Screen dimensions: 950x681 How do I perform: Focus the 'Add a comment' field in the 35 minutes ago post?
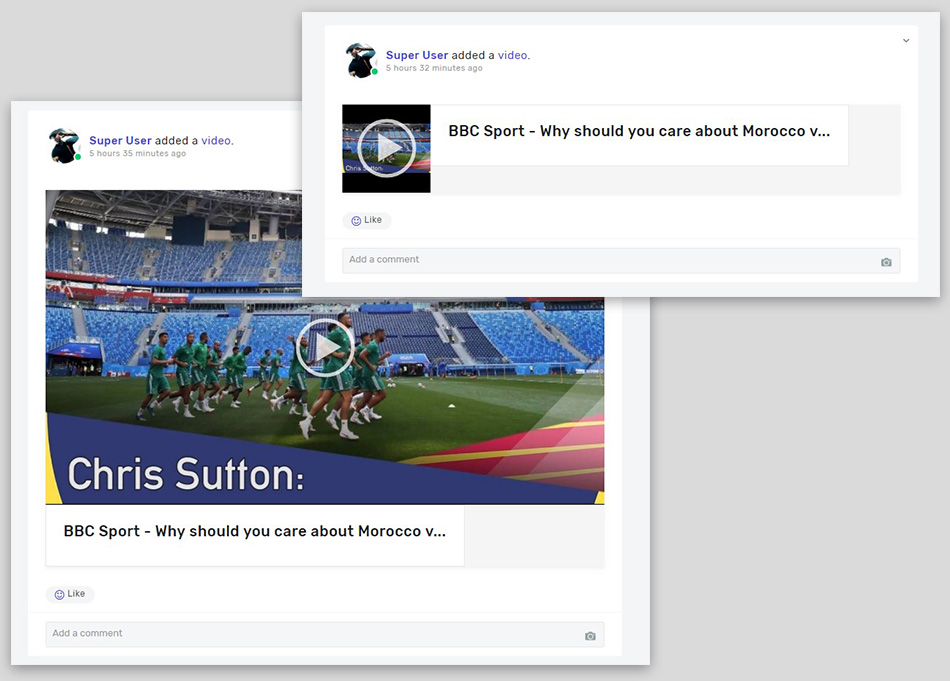(325, 634)
